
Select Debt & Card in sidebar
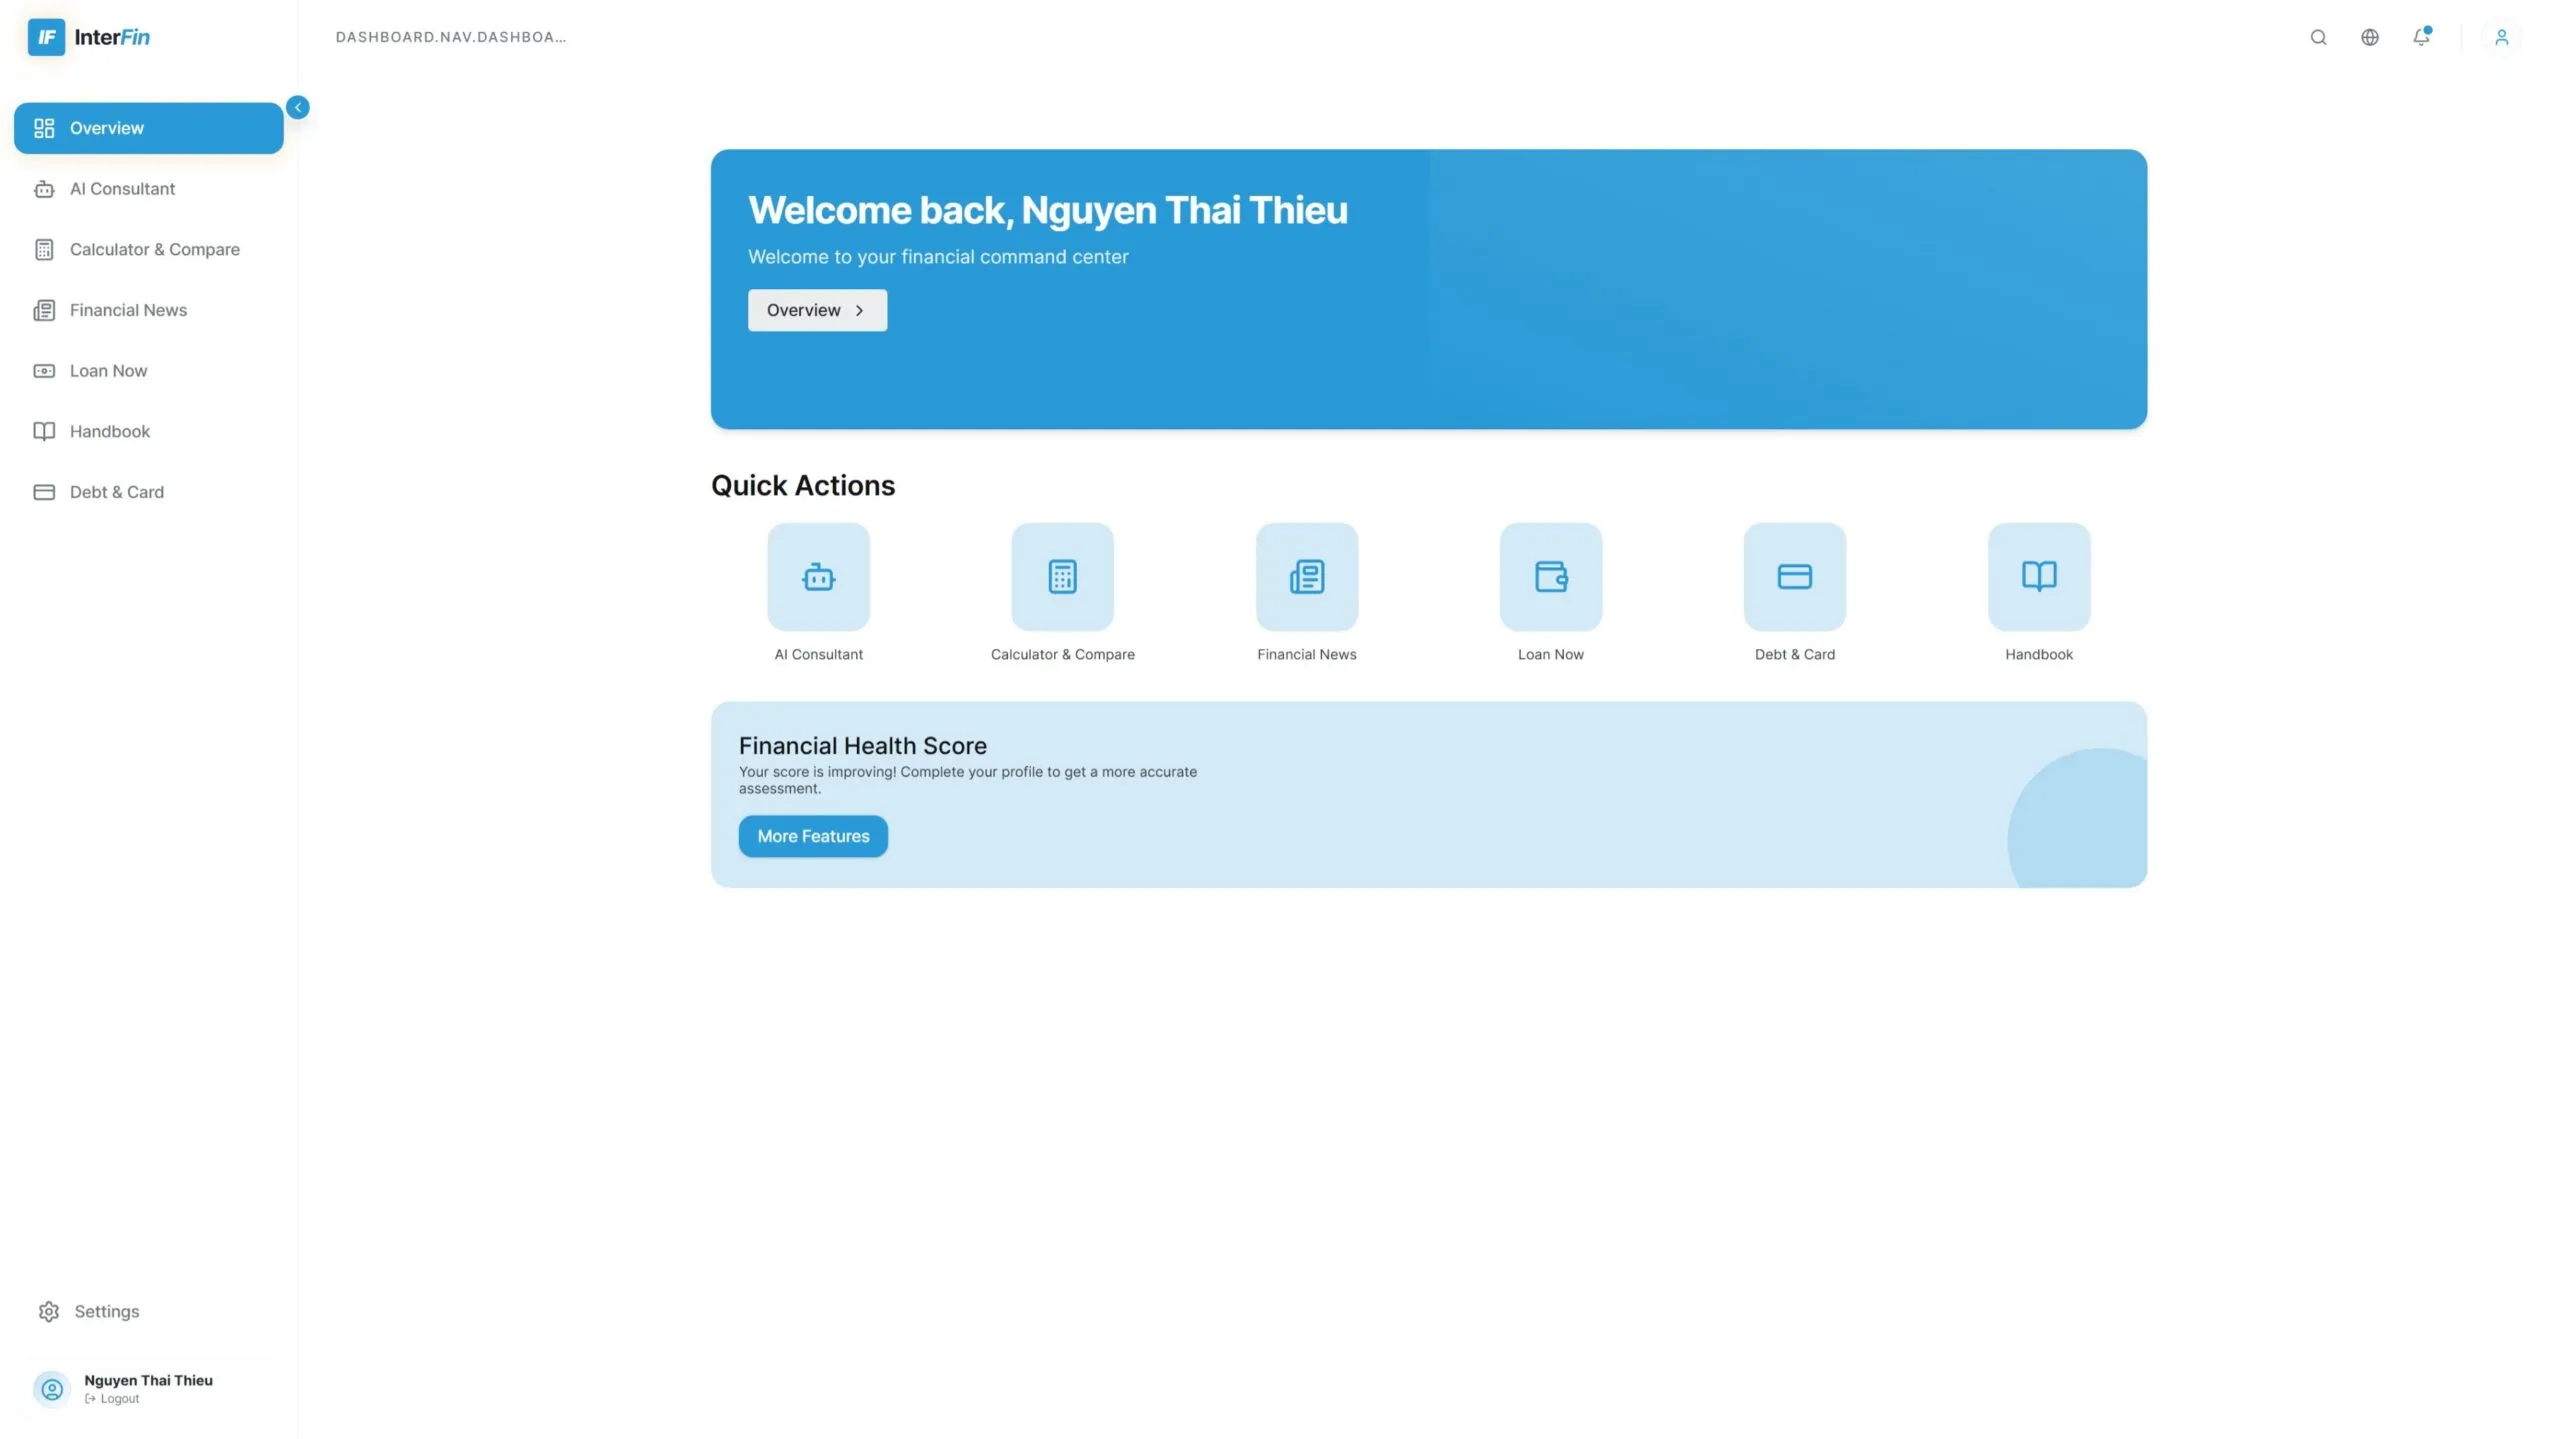pyautogui.click(x=116, y=492)
